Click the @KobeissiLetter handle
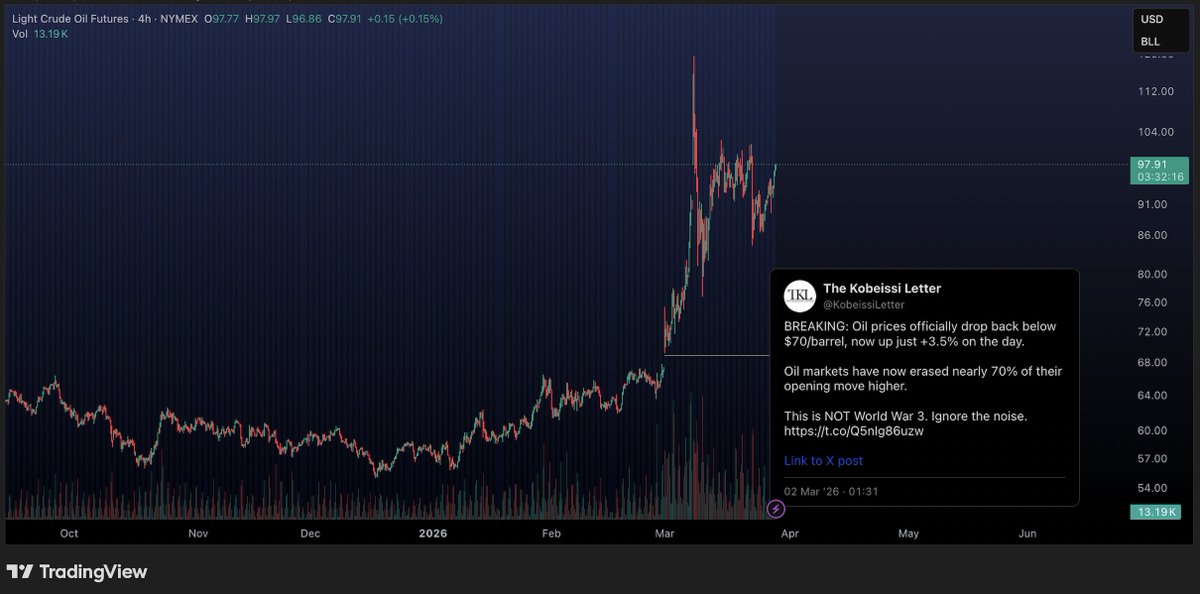The width and height of the screenshot is (1200, 594). [x=863, y=304]
